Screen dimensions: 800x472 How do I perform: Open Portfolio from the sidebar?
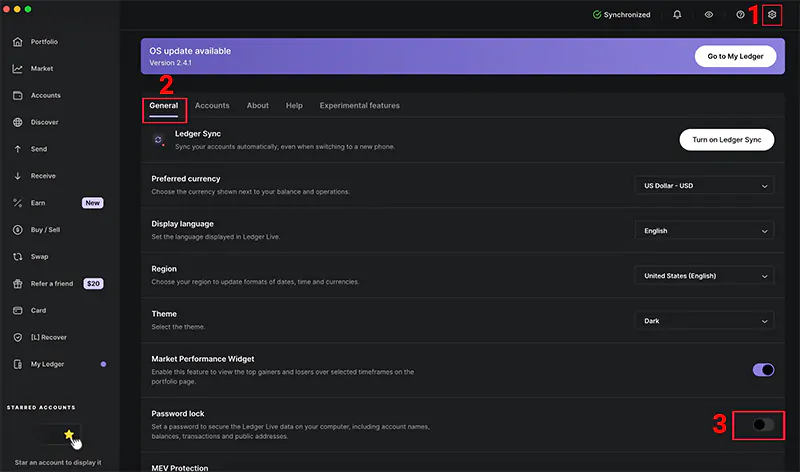[44, 42]
